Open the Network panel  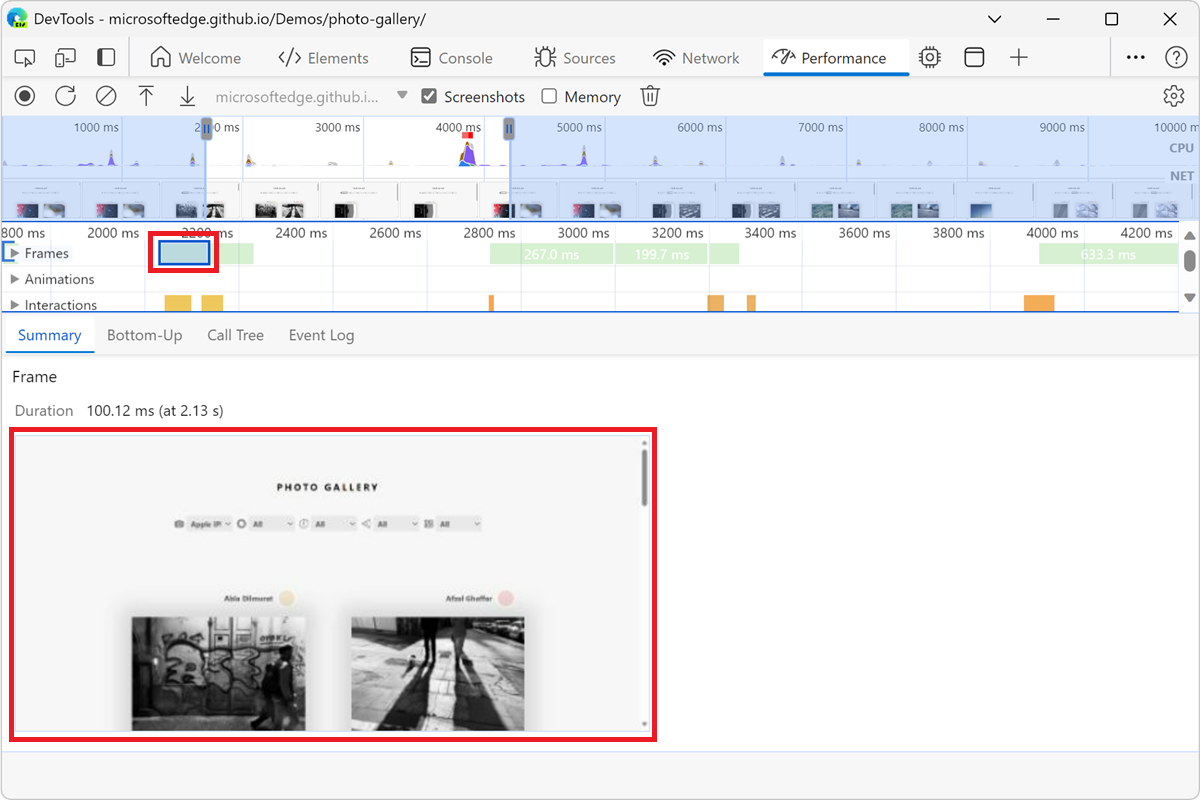(x=697, y=58)
